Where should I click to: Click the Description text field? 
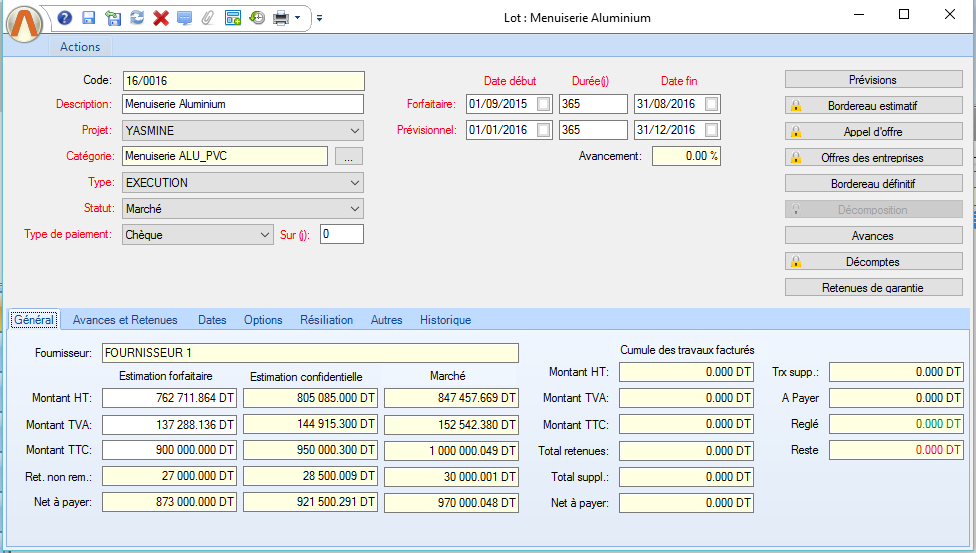pos(243,104)
